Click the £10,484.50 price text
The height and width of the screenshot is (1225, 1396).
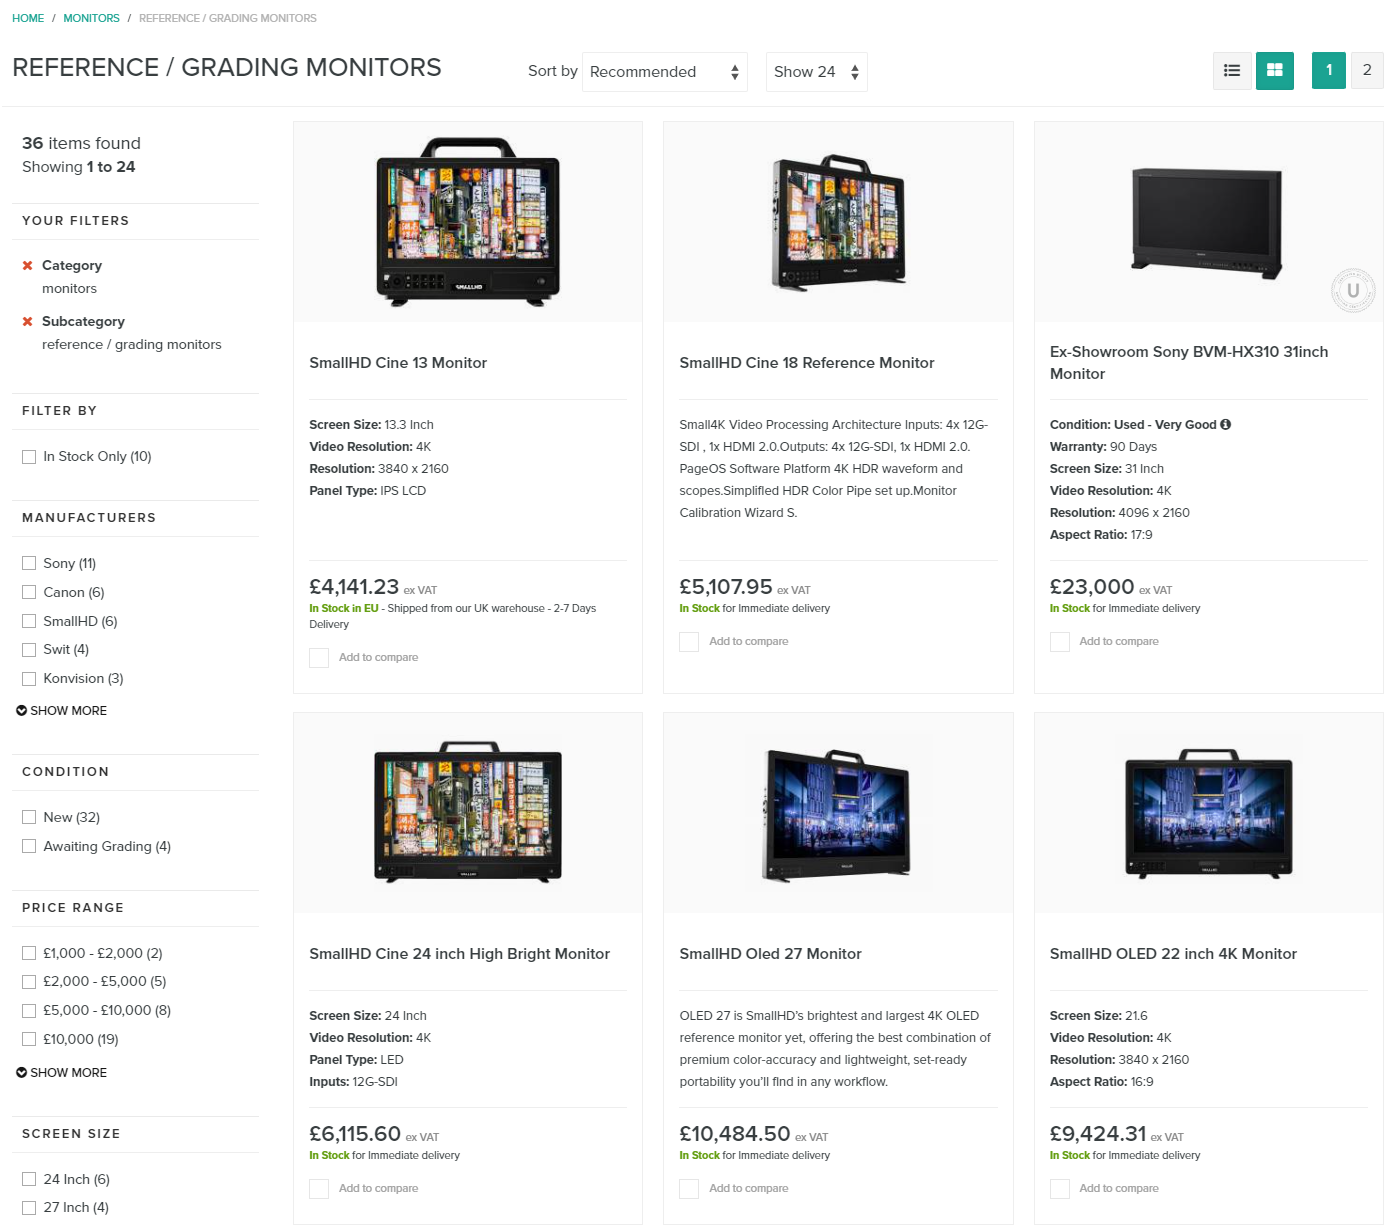click(735, 1134)
